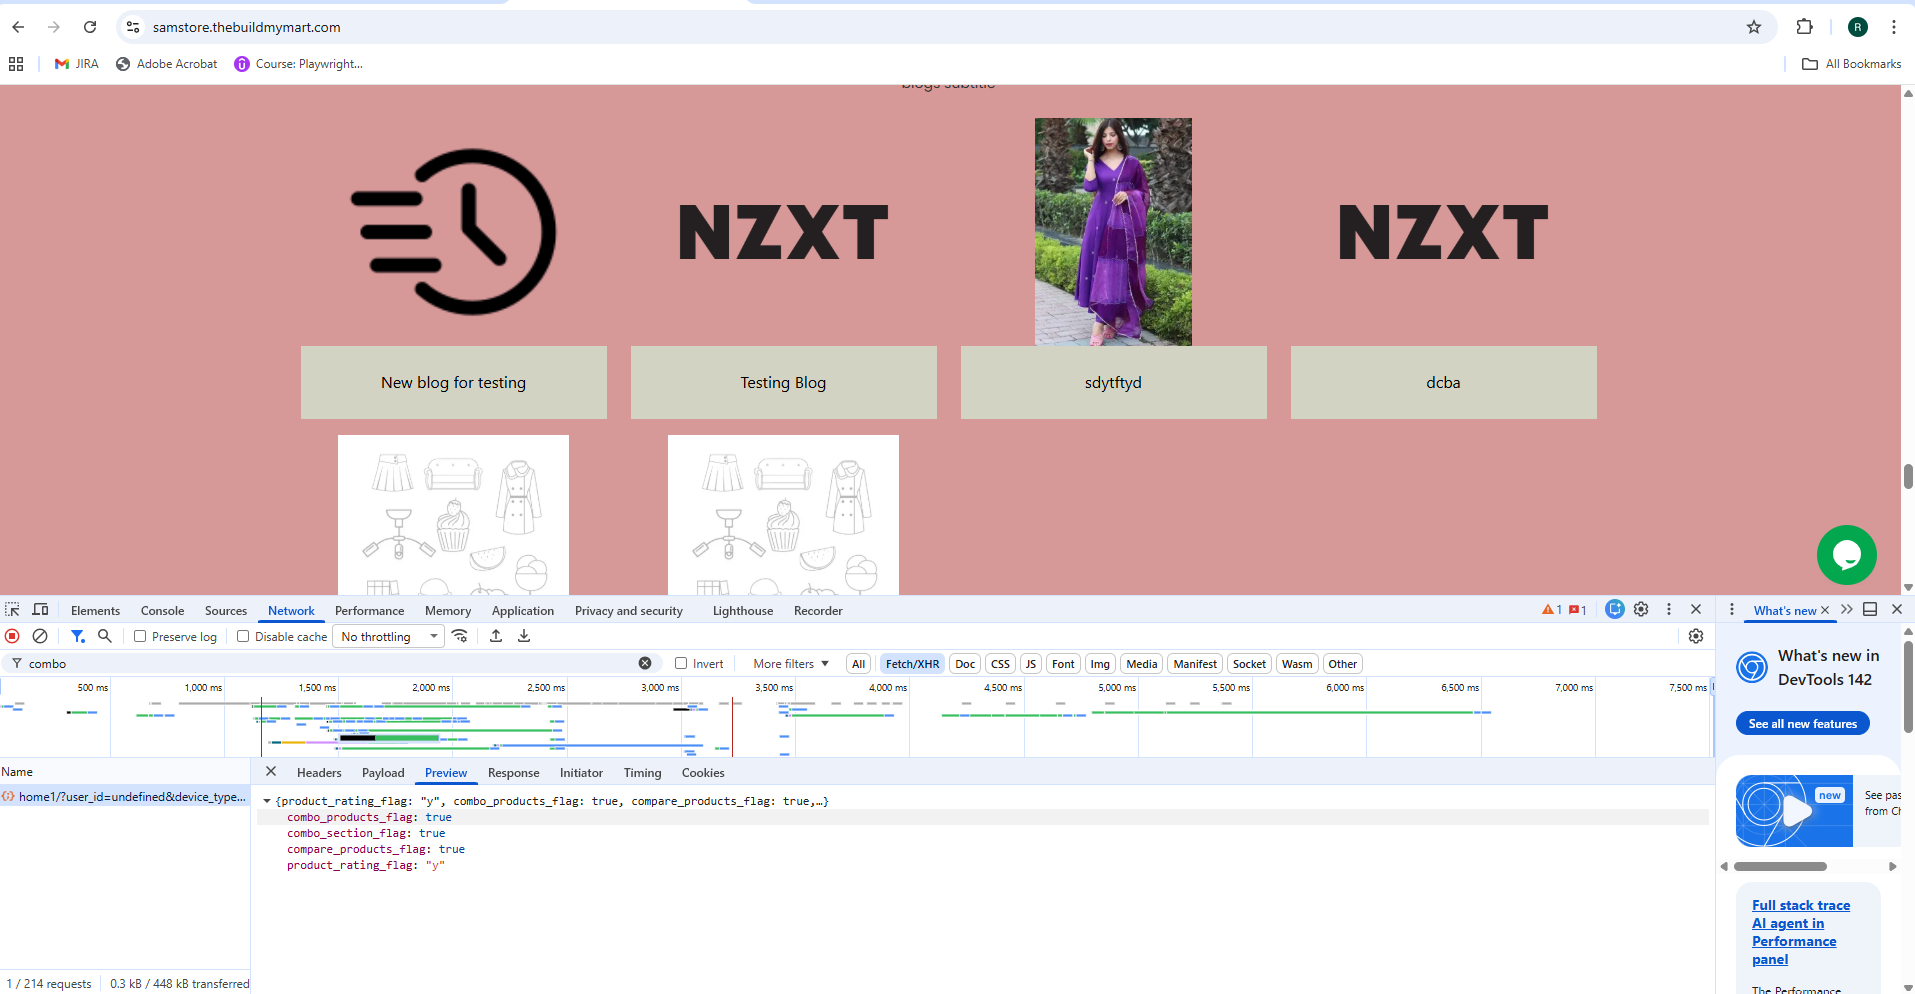Toggle the Fetch/XHR filter chip

912,664
